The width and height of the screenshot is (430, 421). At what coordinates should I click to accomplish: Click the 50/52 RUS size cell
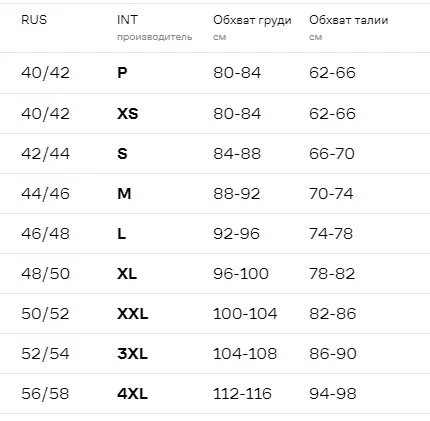click(x=45, y=314)
